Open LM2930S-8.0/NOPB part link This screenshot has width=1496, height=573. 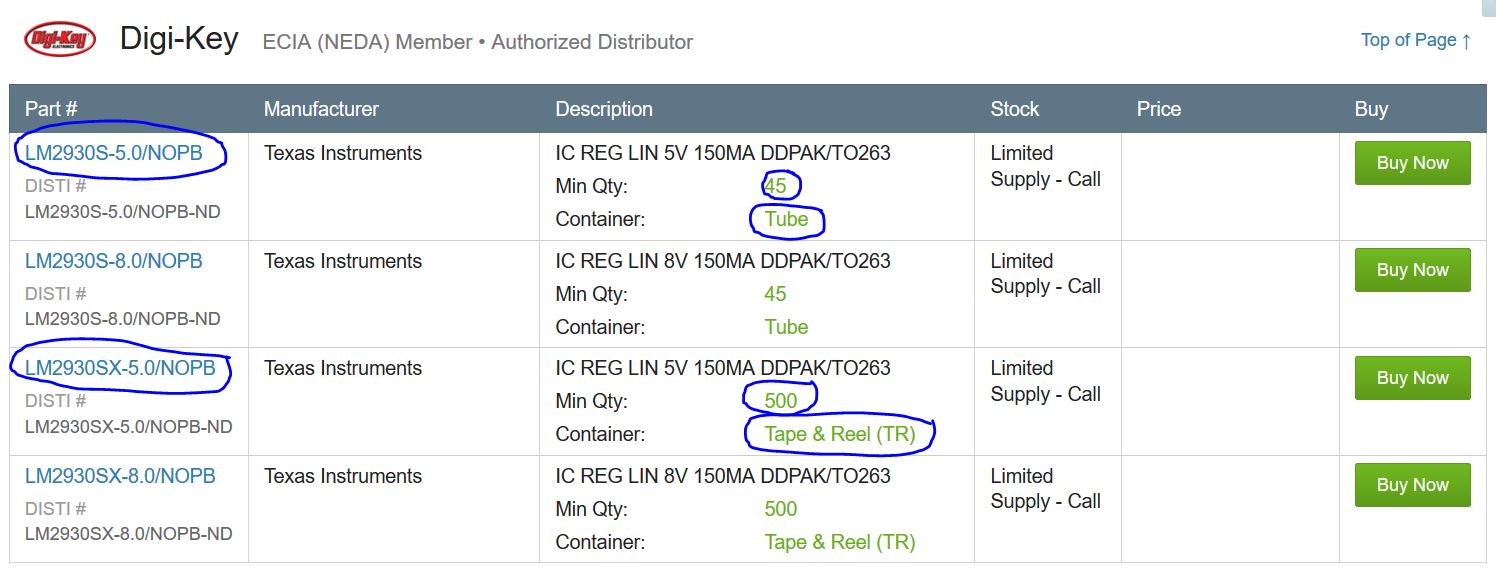114,261
